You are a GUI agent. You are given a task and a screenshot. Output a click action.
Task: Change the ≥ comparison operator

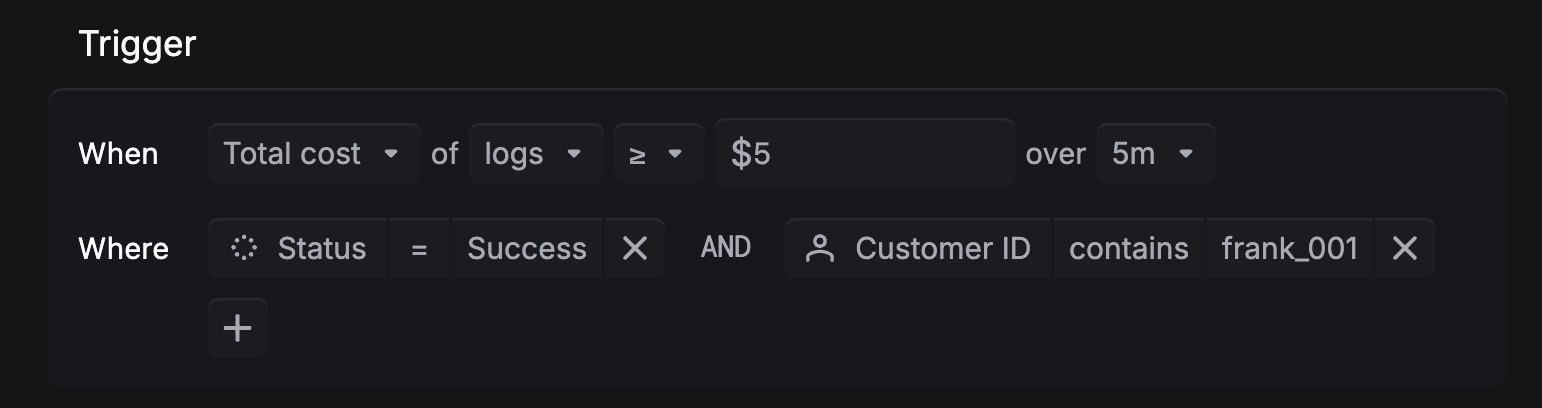[x=658, y=153]
